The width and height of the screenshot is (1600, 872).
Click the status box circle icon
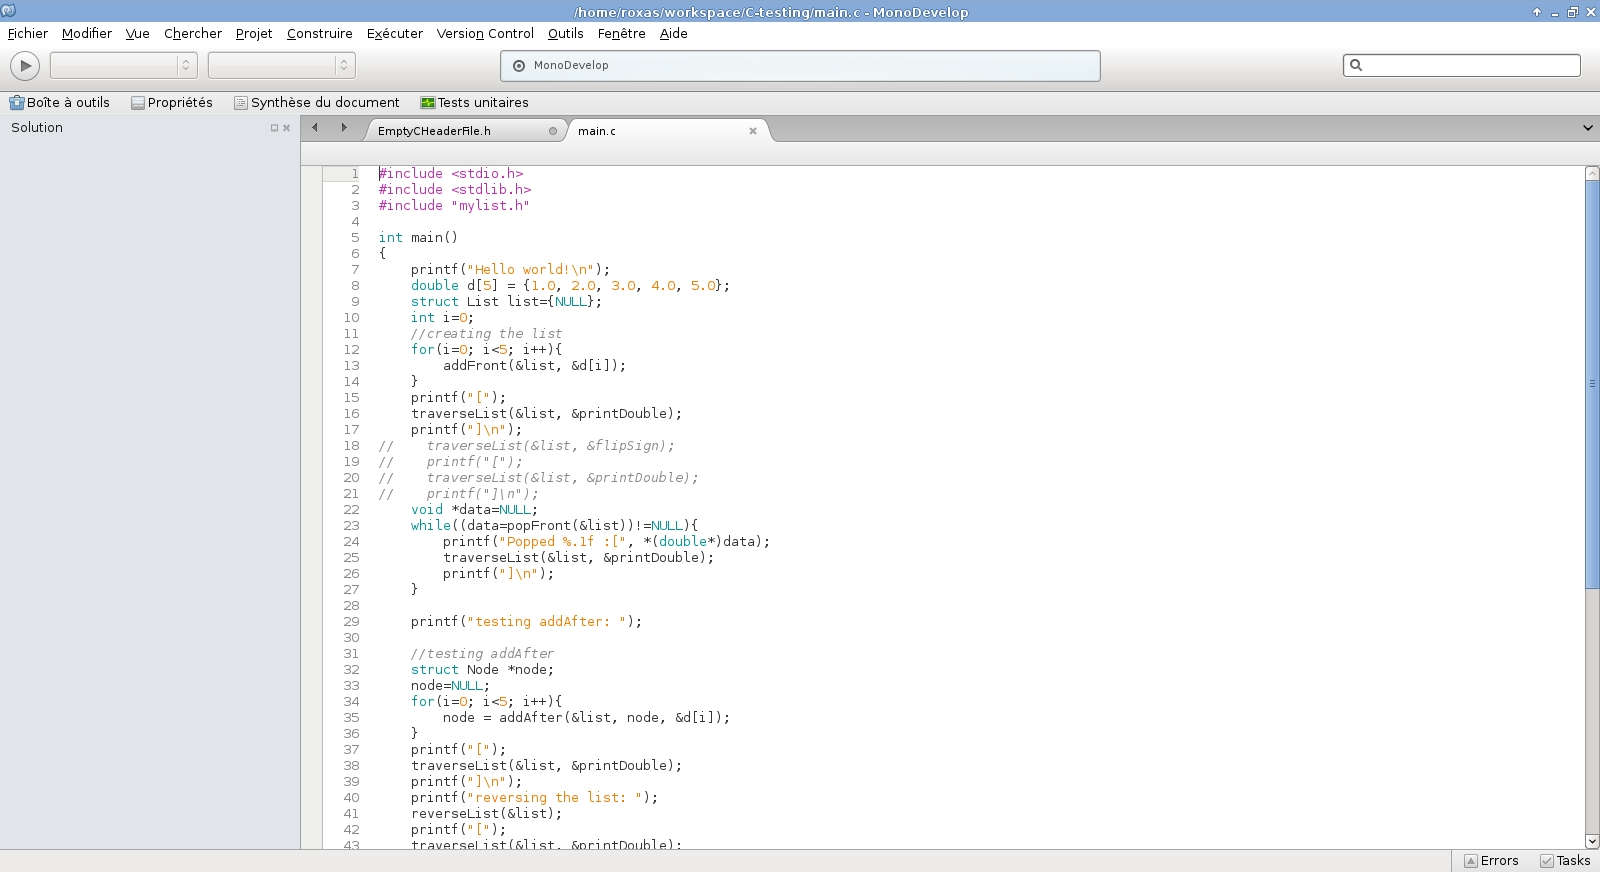[519, 66]
